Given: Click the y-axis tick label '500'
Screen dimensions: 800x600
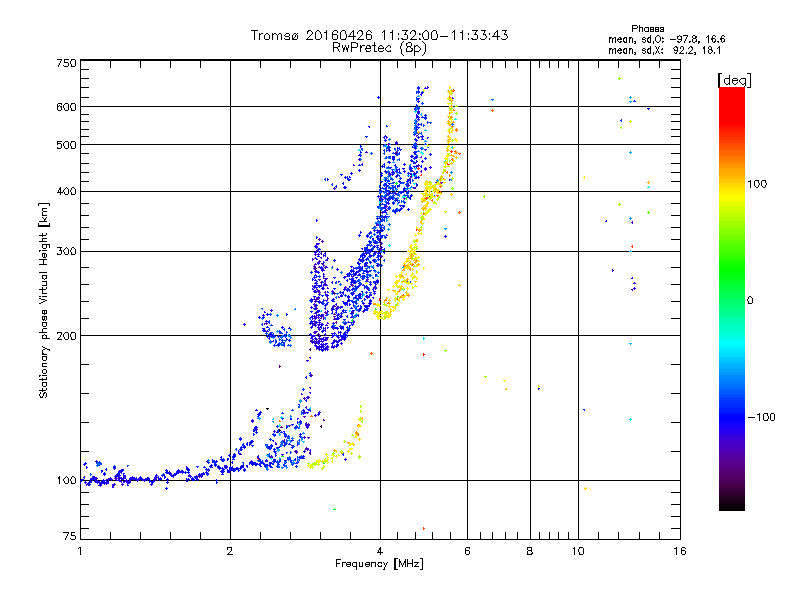Looking at the screenshot, I should click(x=67, y=145).
